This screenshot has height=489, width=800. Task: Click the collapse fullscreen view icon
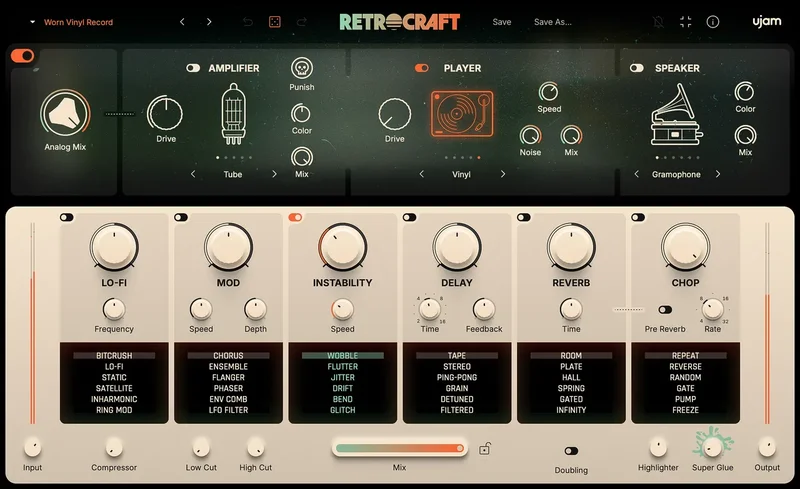pyautogui.click(x=686, y=22)
